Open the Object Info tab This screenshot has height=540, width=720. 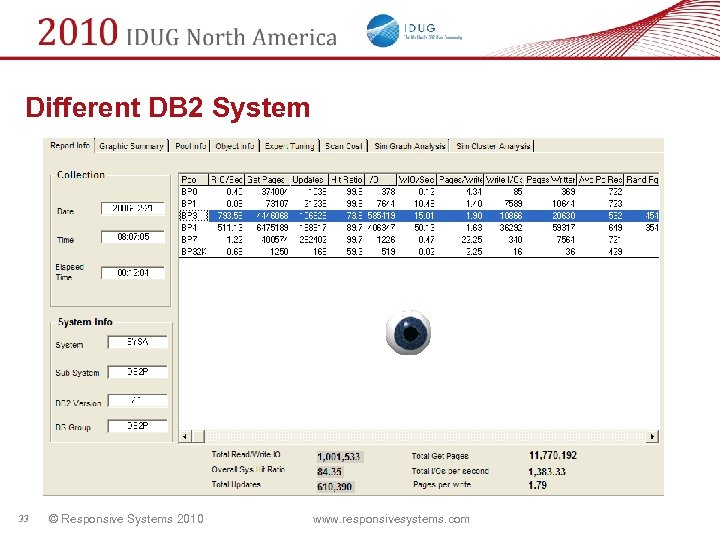point(235,146)
